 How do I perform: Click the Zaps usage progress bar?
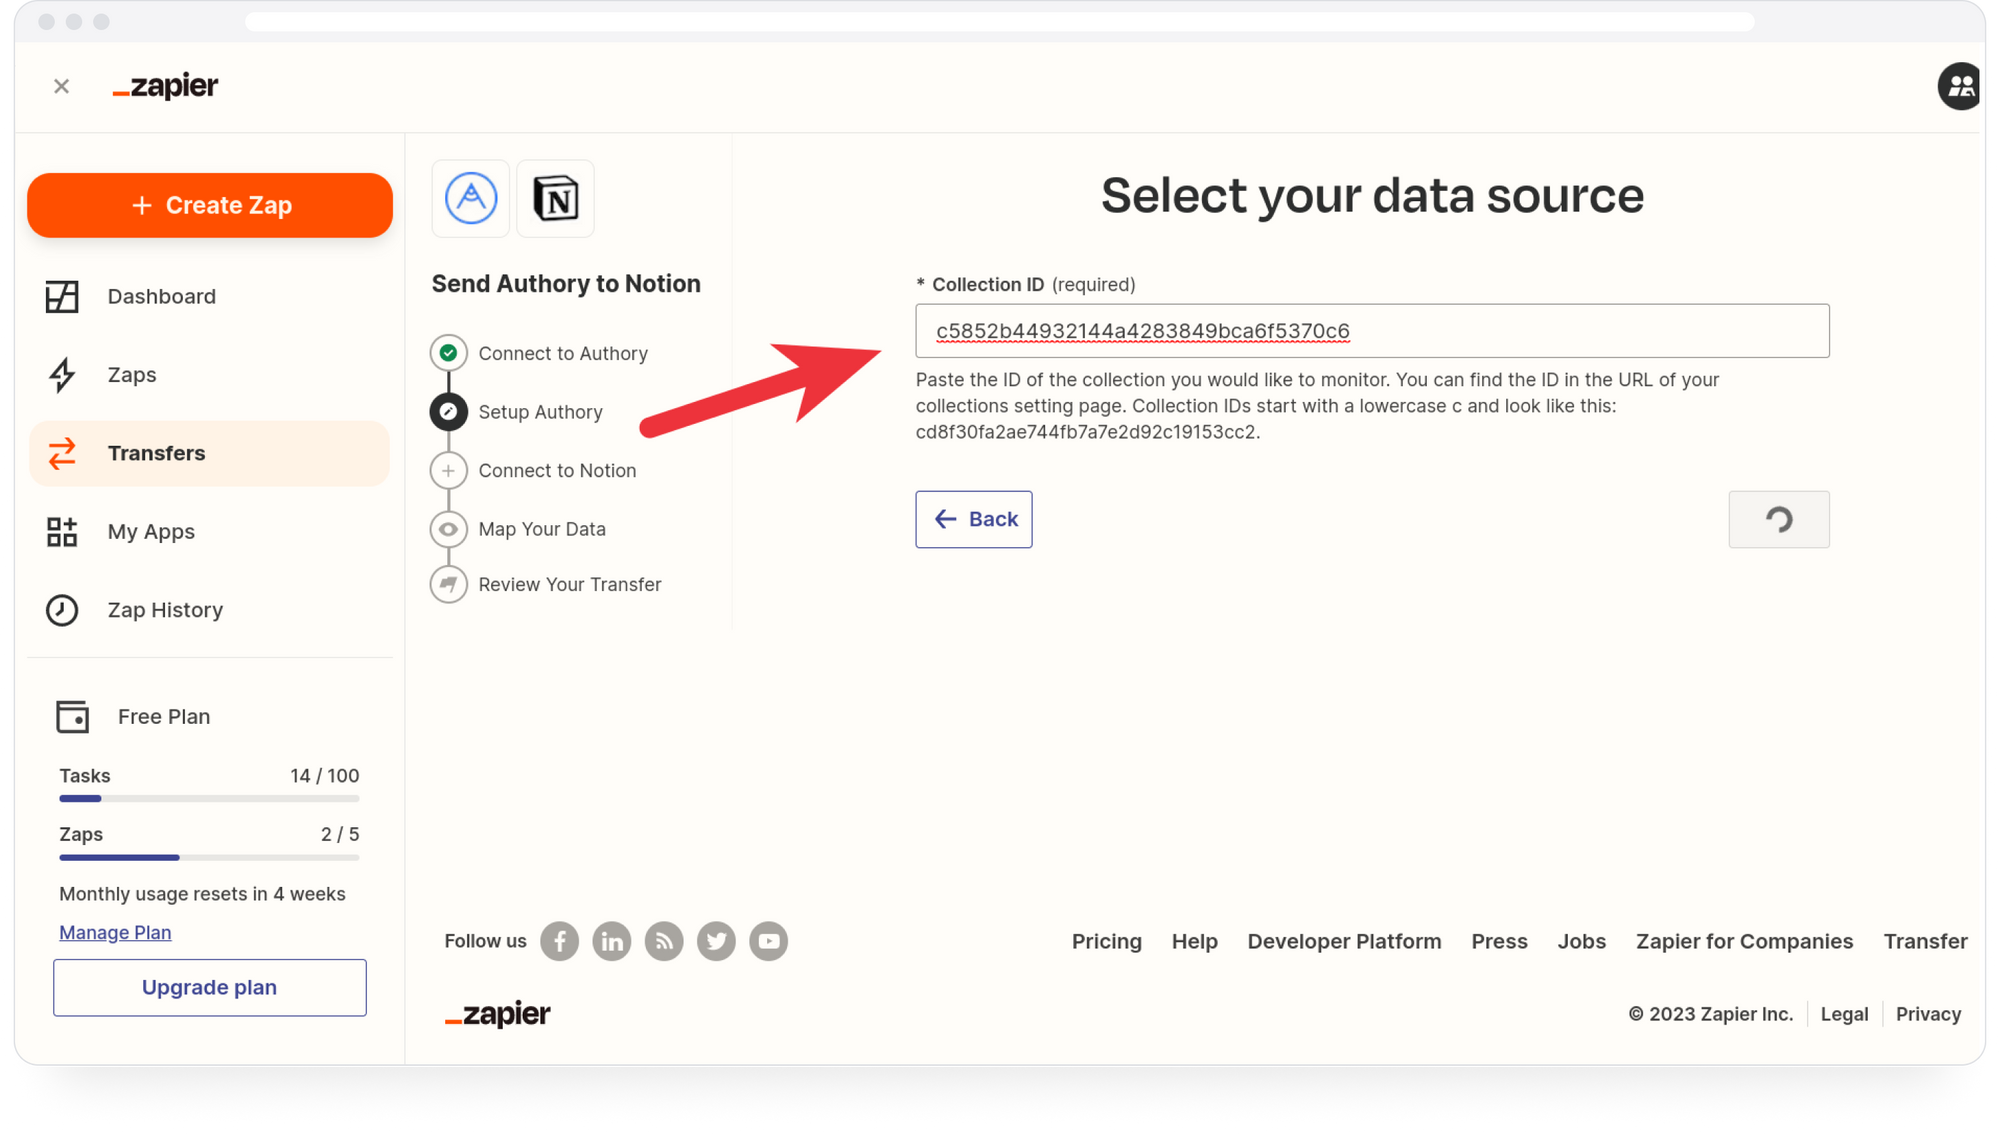click(209, 857)
